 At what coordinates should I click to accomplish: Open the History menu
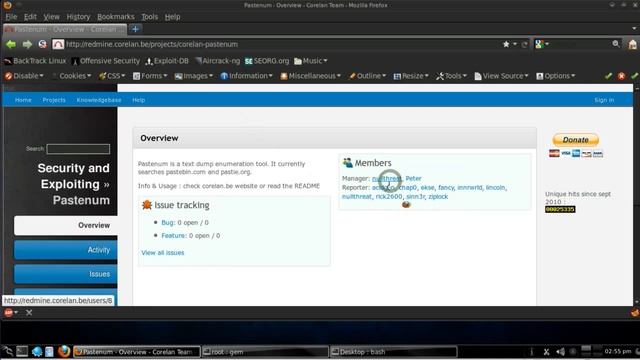(78, 17)
